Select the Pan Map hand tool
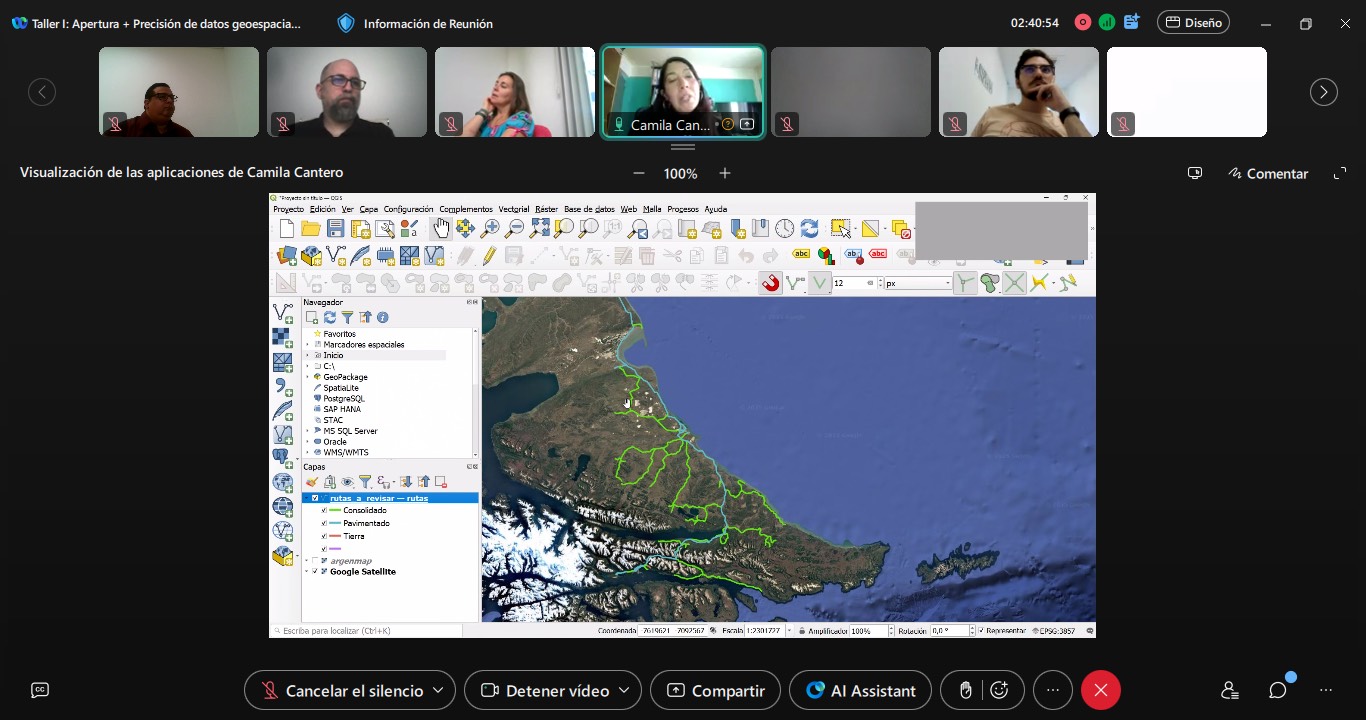The height and width of the screenshot is (720, 1366). tap(441, 229)
